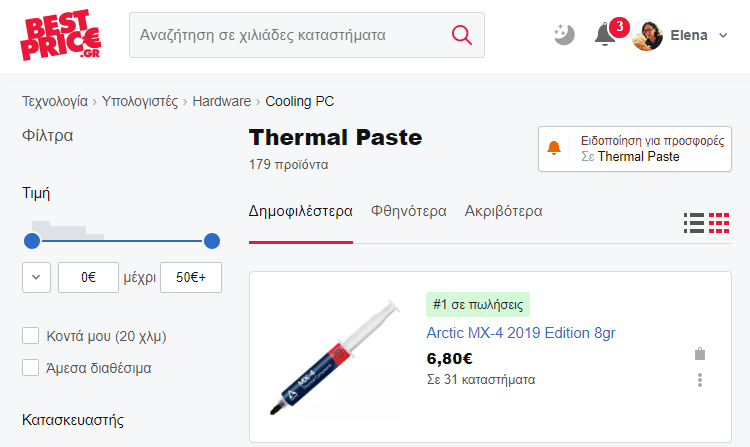Open the BestPrice.gr logo homepage

click(x=61, y=35)
